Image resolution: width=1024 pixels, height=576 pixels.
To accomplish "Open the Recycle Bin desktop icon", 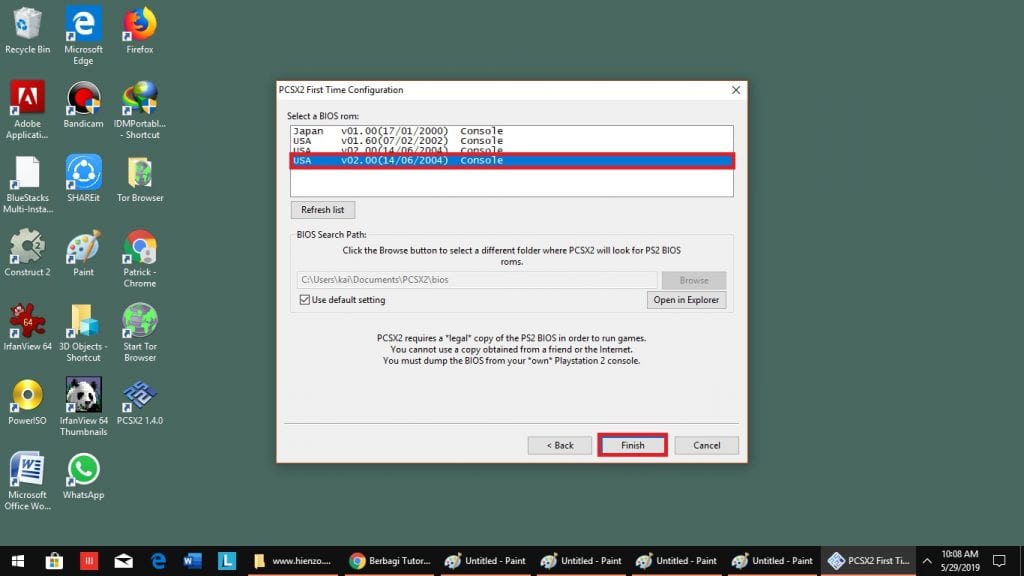I will point(27,30).
